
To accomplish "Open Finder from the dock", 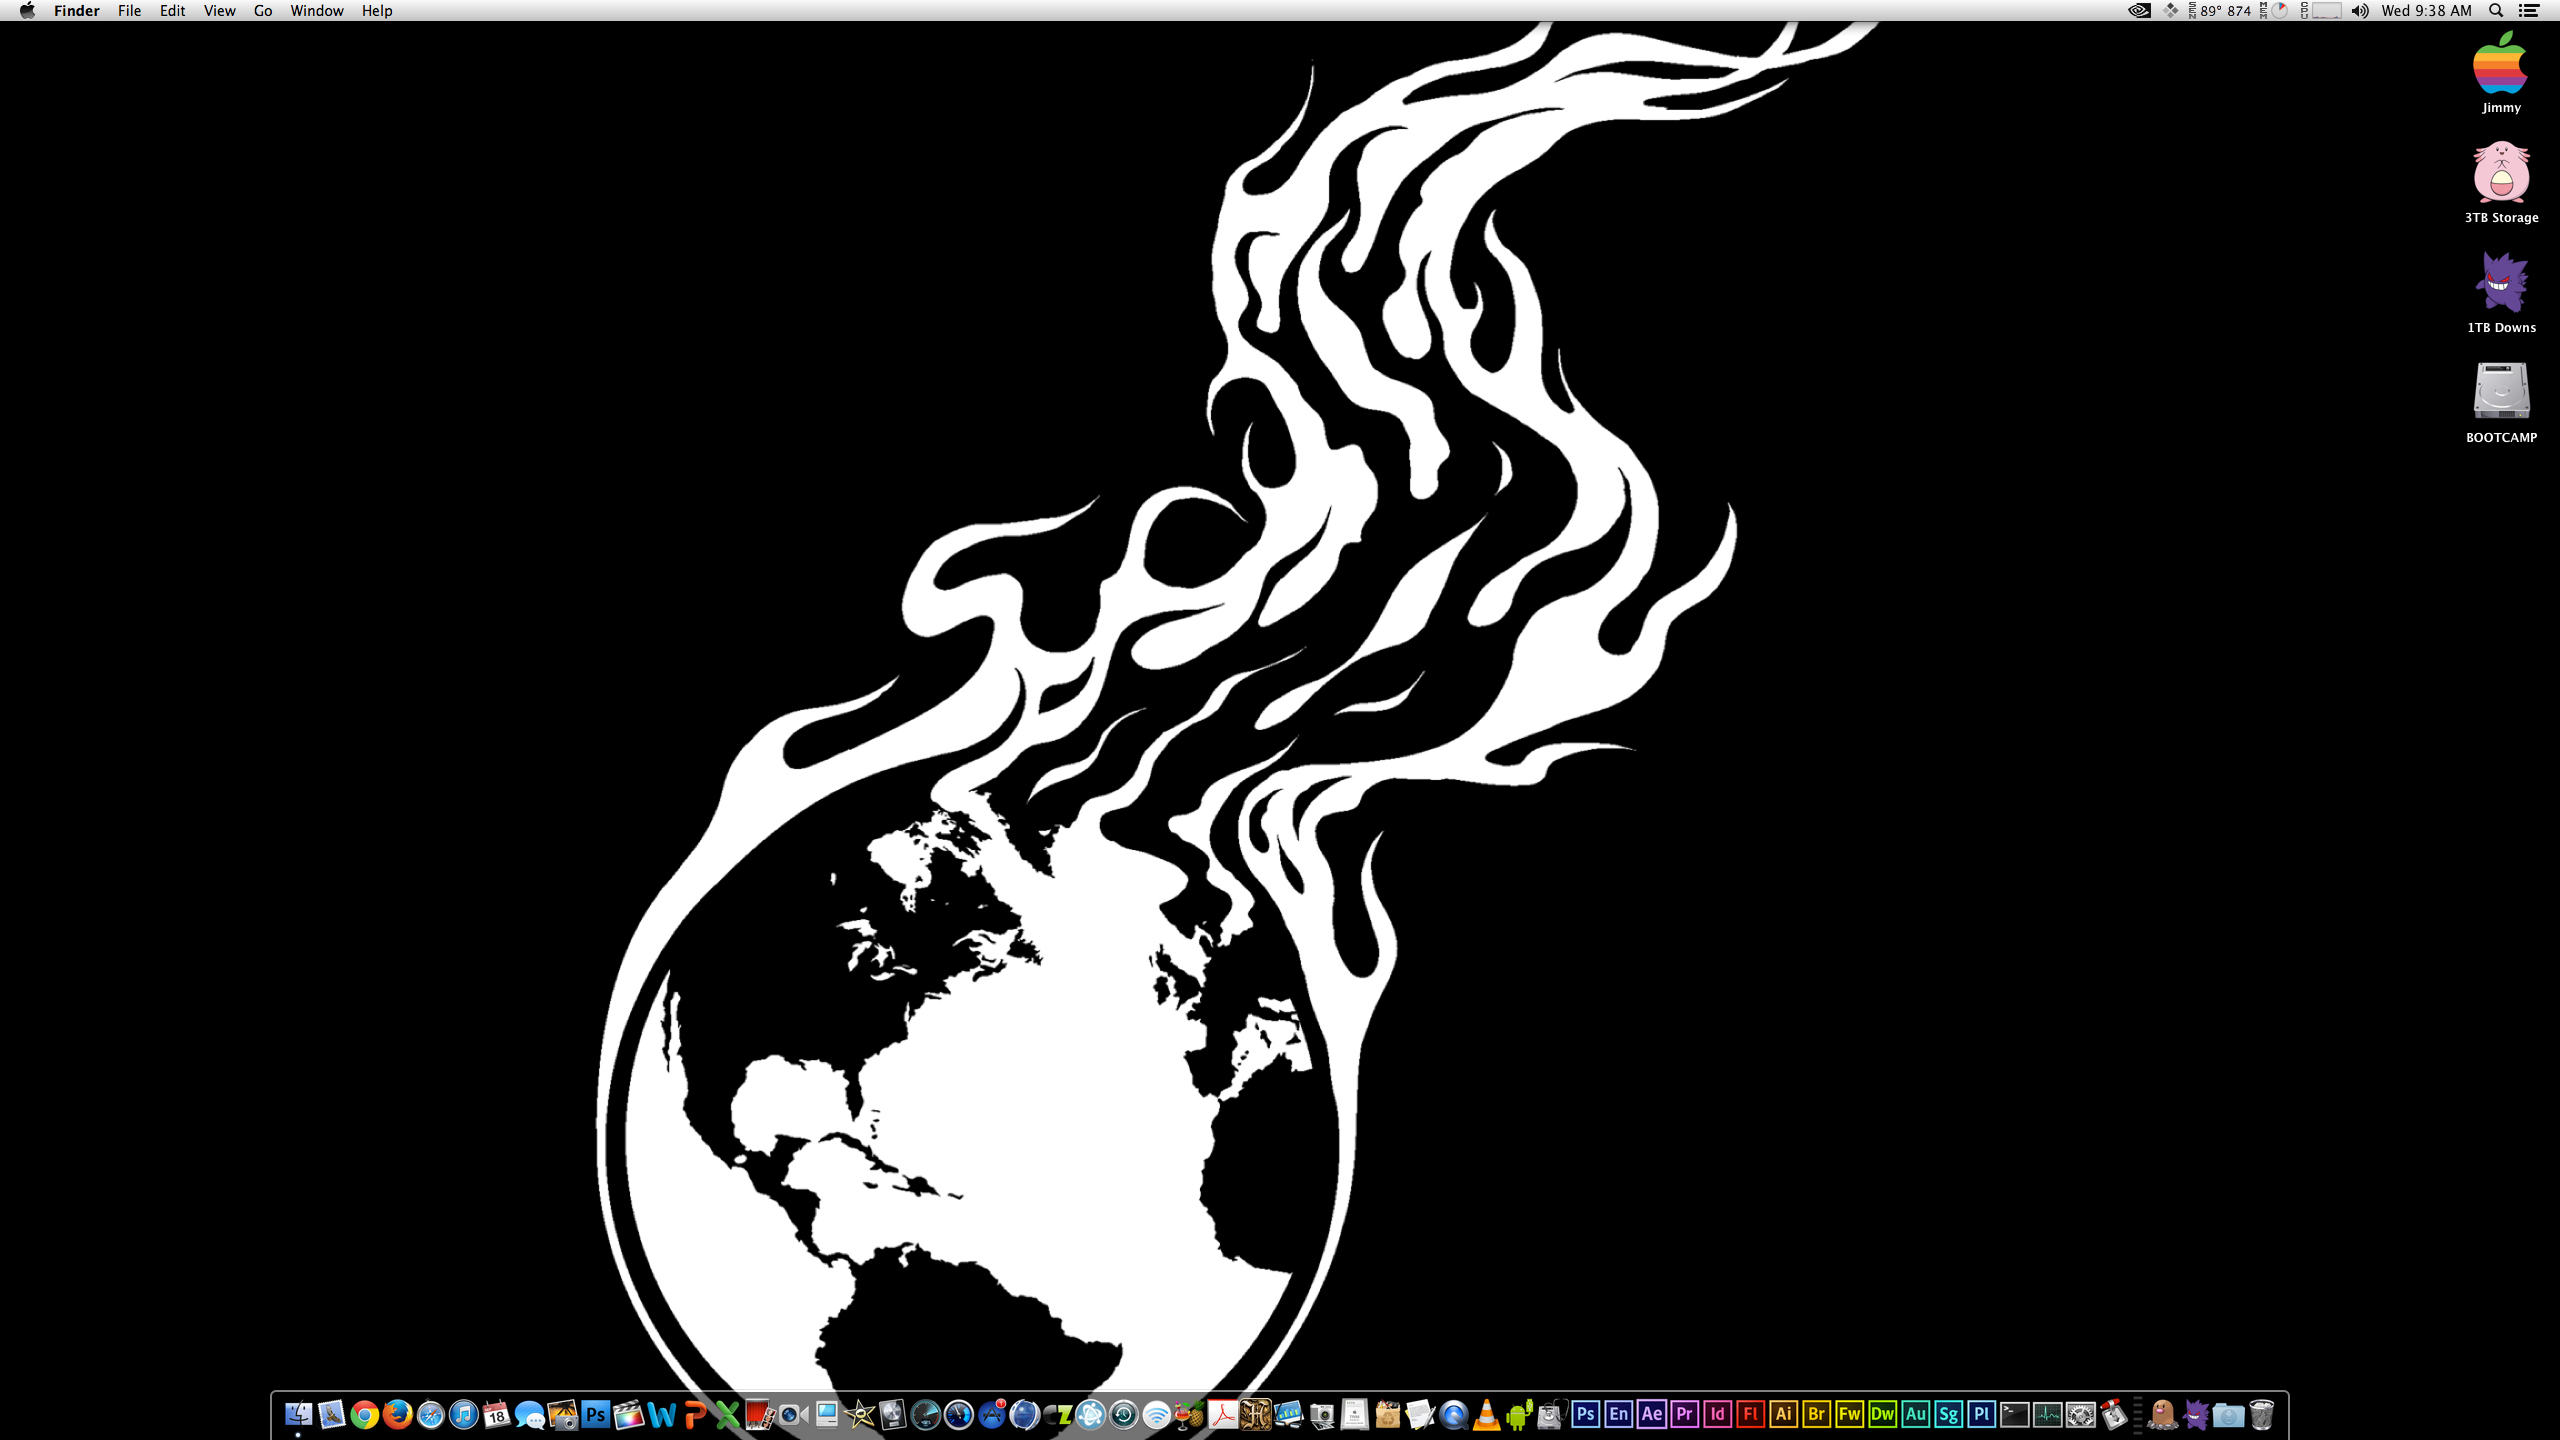I will point(298,1414).
